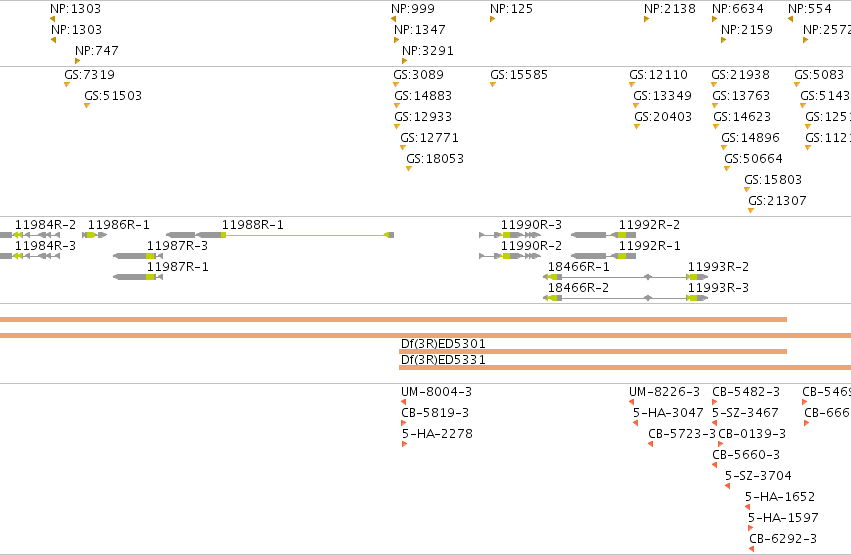
Task: Click the 11992R-2 transcript label
Action: pos(650,225)
